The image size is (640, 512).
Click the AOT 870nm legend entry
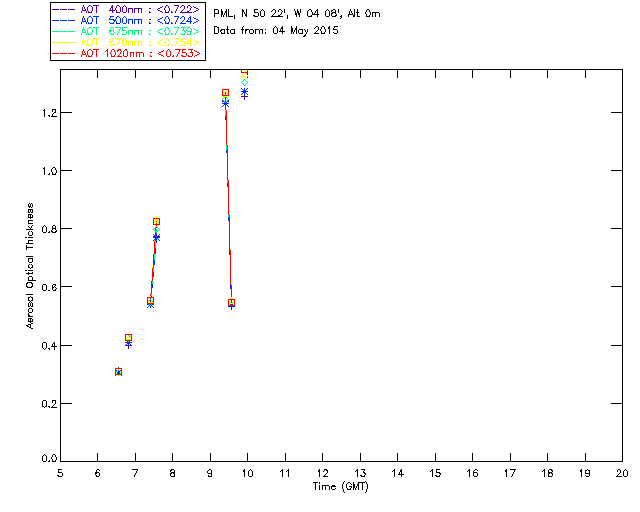pyautogui.click(x=126, y=42)
